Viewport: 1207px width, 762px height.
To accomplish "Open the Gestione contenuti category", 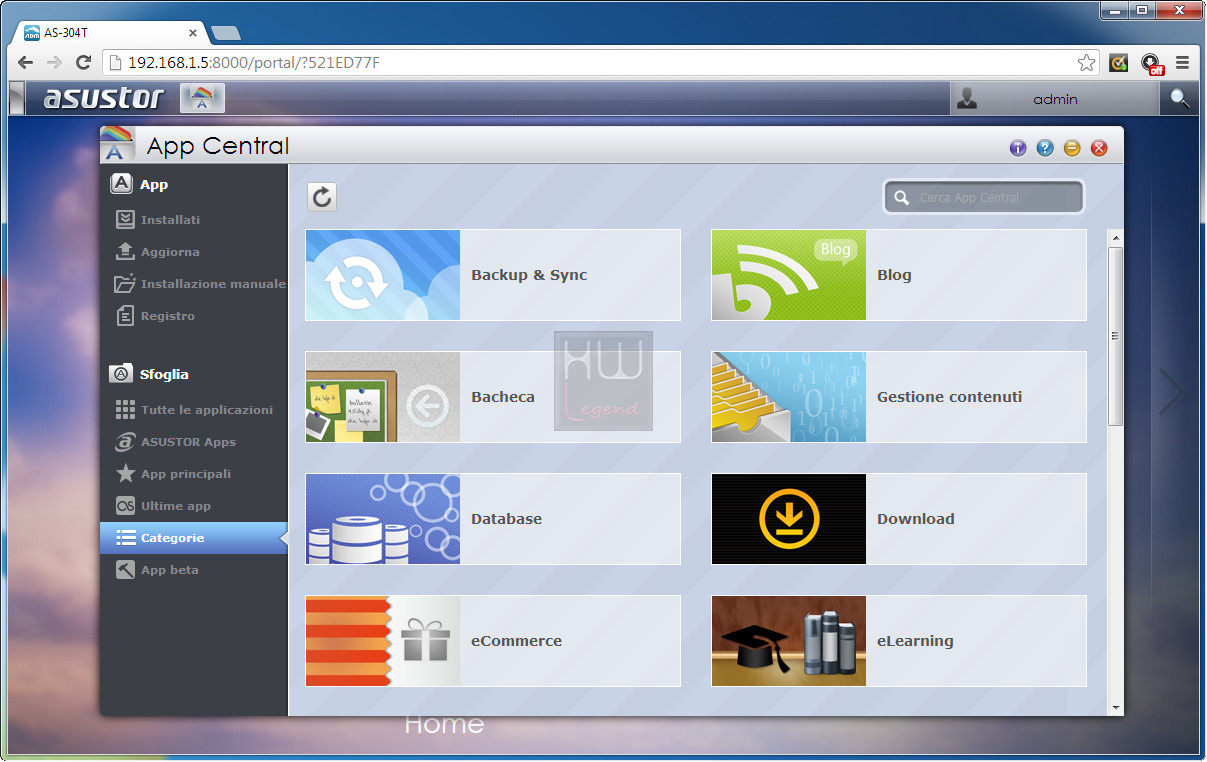I will pyautogui.click(x=899, y=397).
